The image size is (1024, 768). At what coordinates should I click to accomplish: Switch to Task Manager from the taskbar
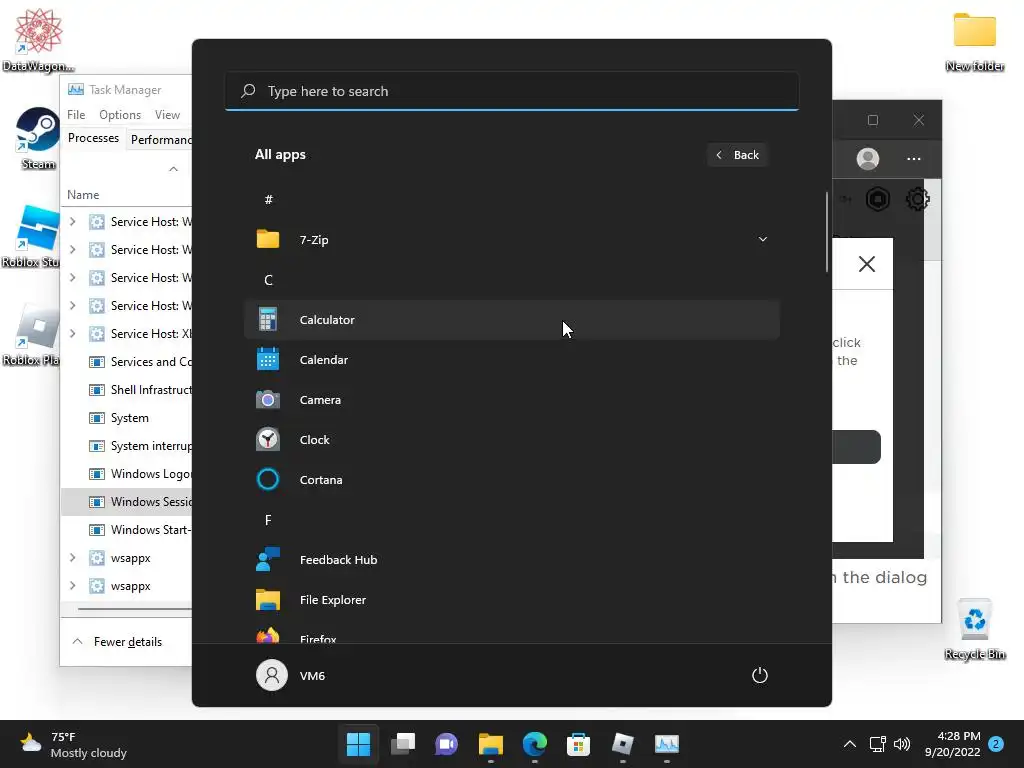point(667,744)
